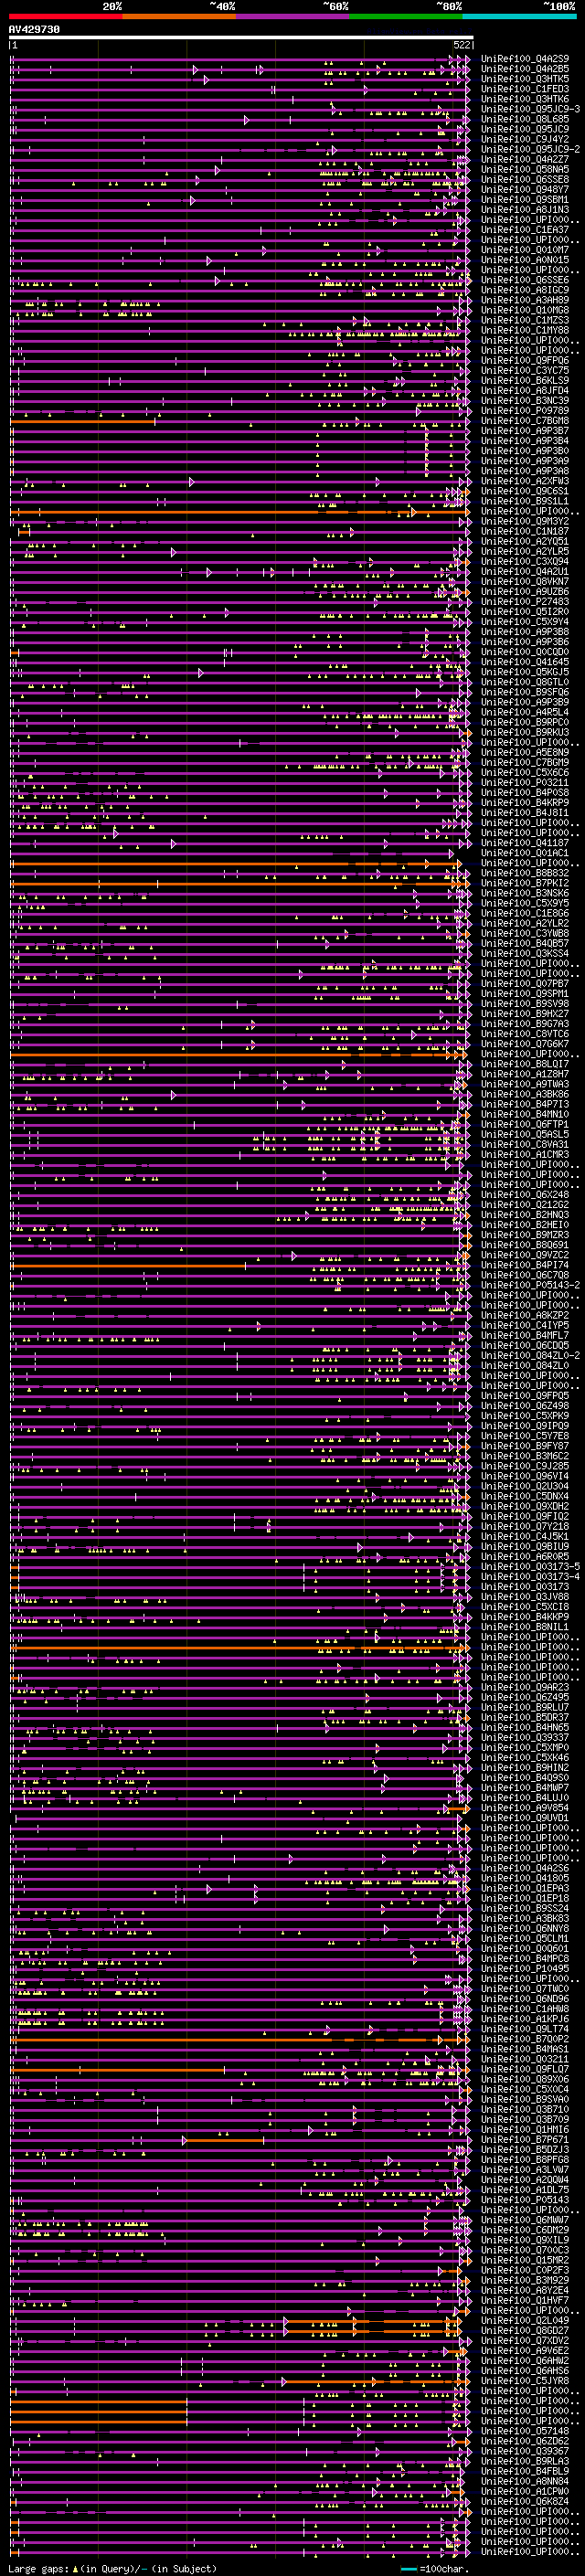The width and height of the screenshot is (585, 2576).
Task: Click hit label UniRef100_P09789
Action: tap(525, 410)
